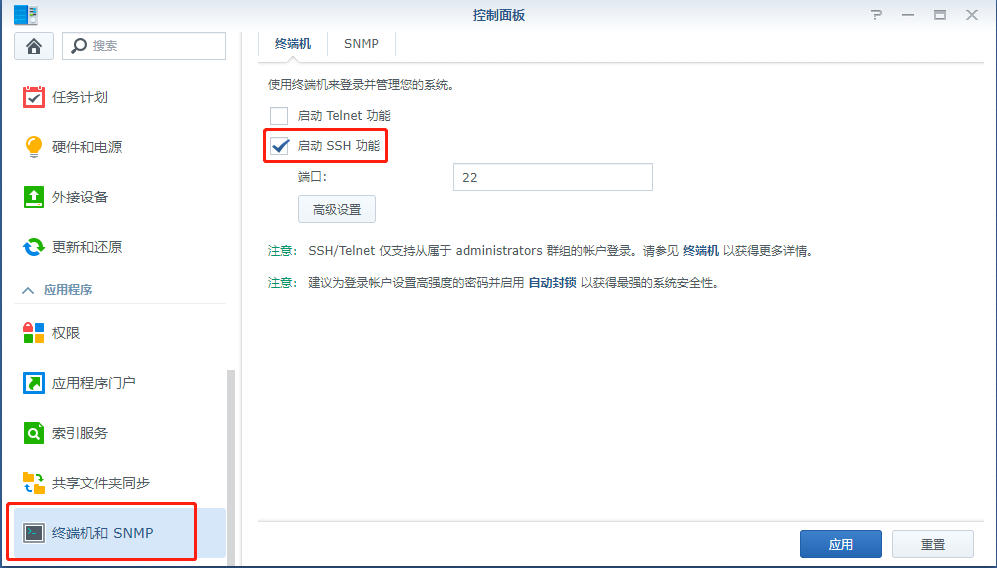The image size is (997, 568).
Task: Switch to the 终端机 tab
Action: 293,44
